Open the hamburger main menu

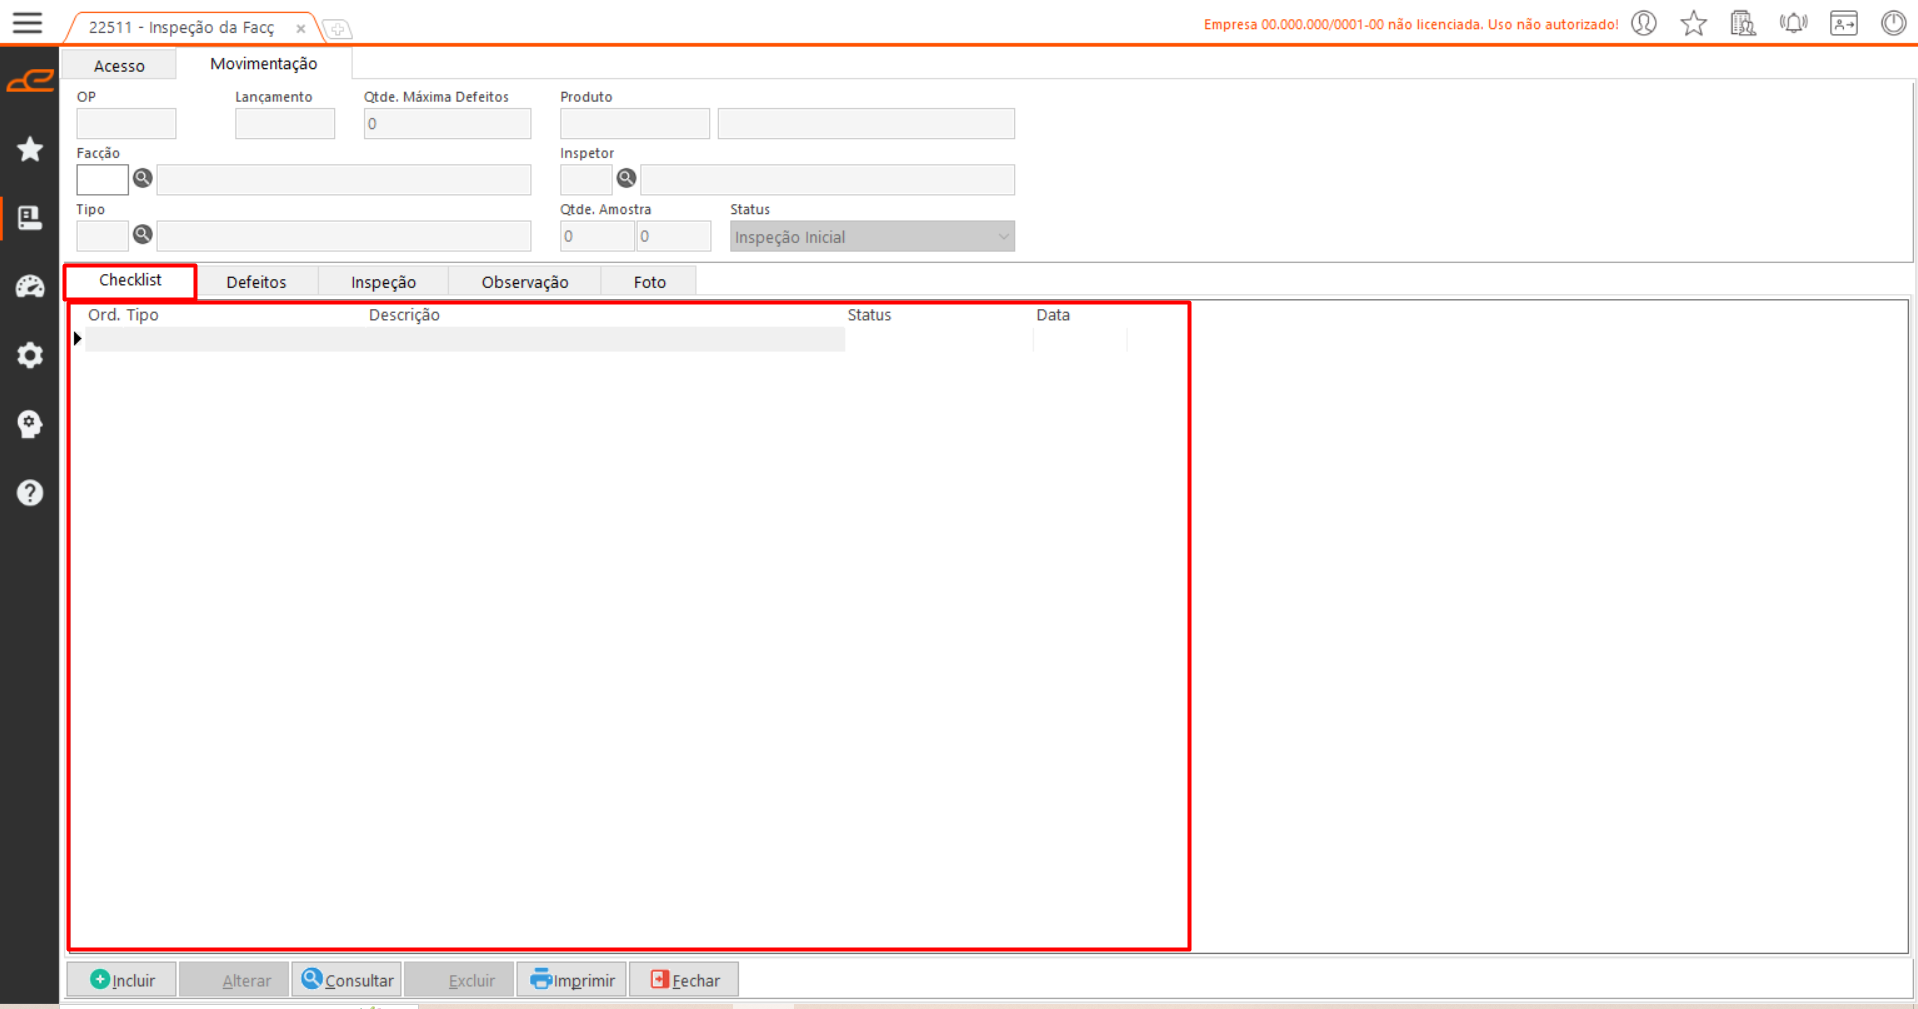(27, 23)
